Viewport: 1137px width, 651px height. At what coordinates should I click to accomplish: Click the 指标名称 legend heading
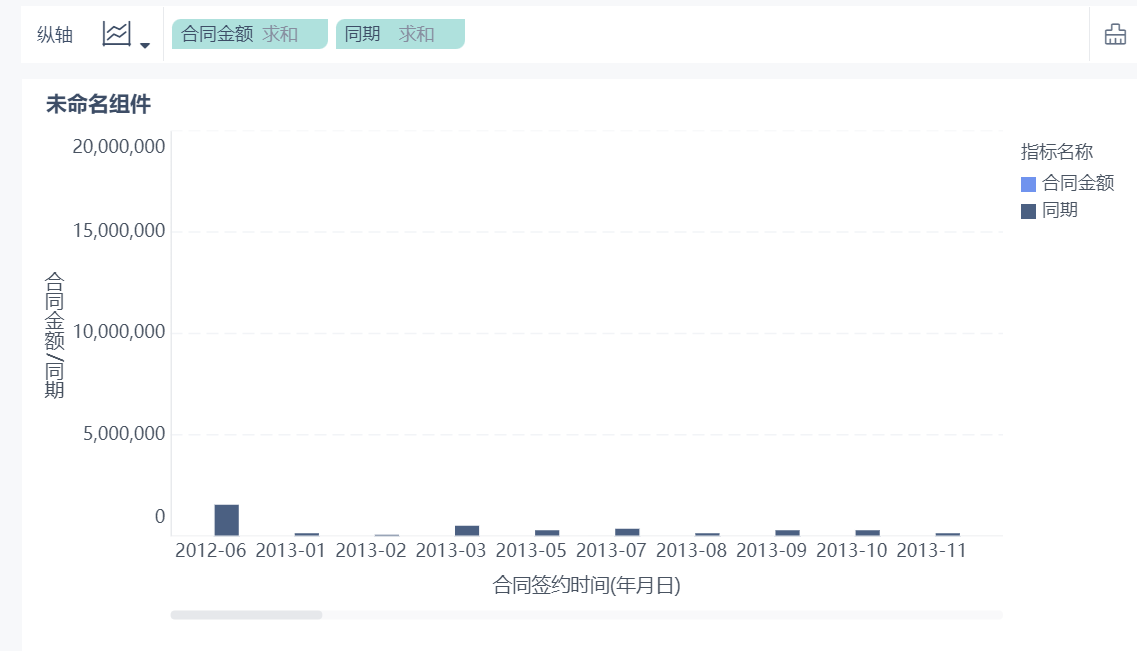pos(1056,152)
